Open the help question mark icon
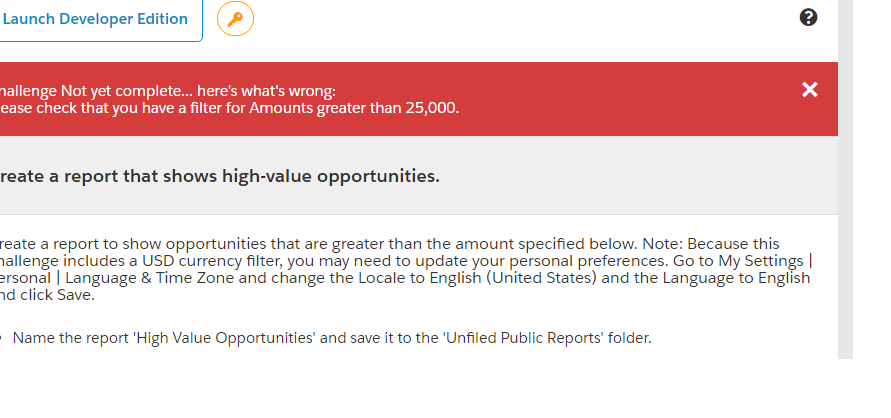This screenshot has height=418, width=891. pos(809,17)
